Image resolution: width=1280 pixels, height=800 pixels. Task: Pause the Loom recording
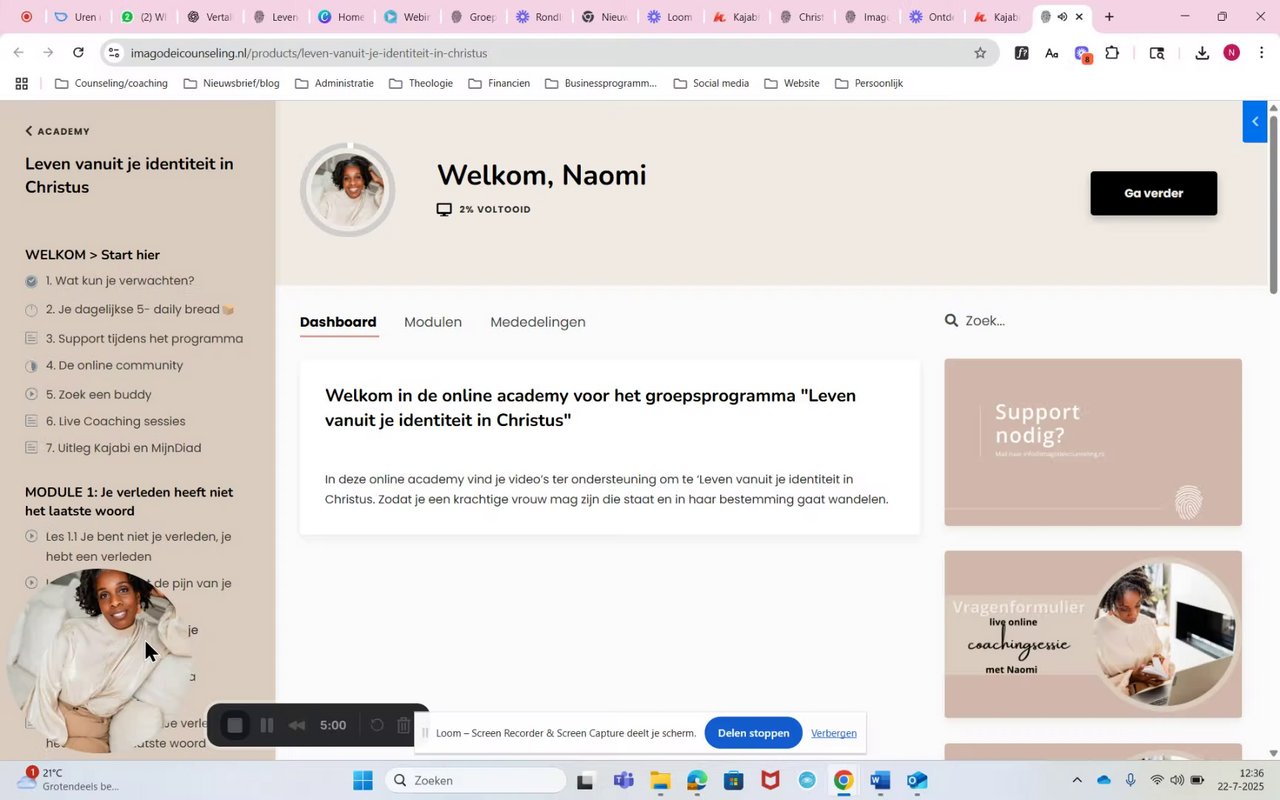click(267, 725)
